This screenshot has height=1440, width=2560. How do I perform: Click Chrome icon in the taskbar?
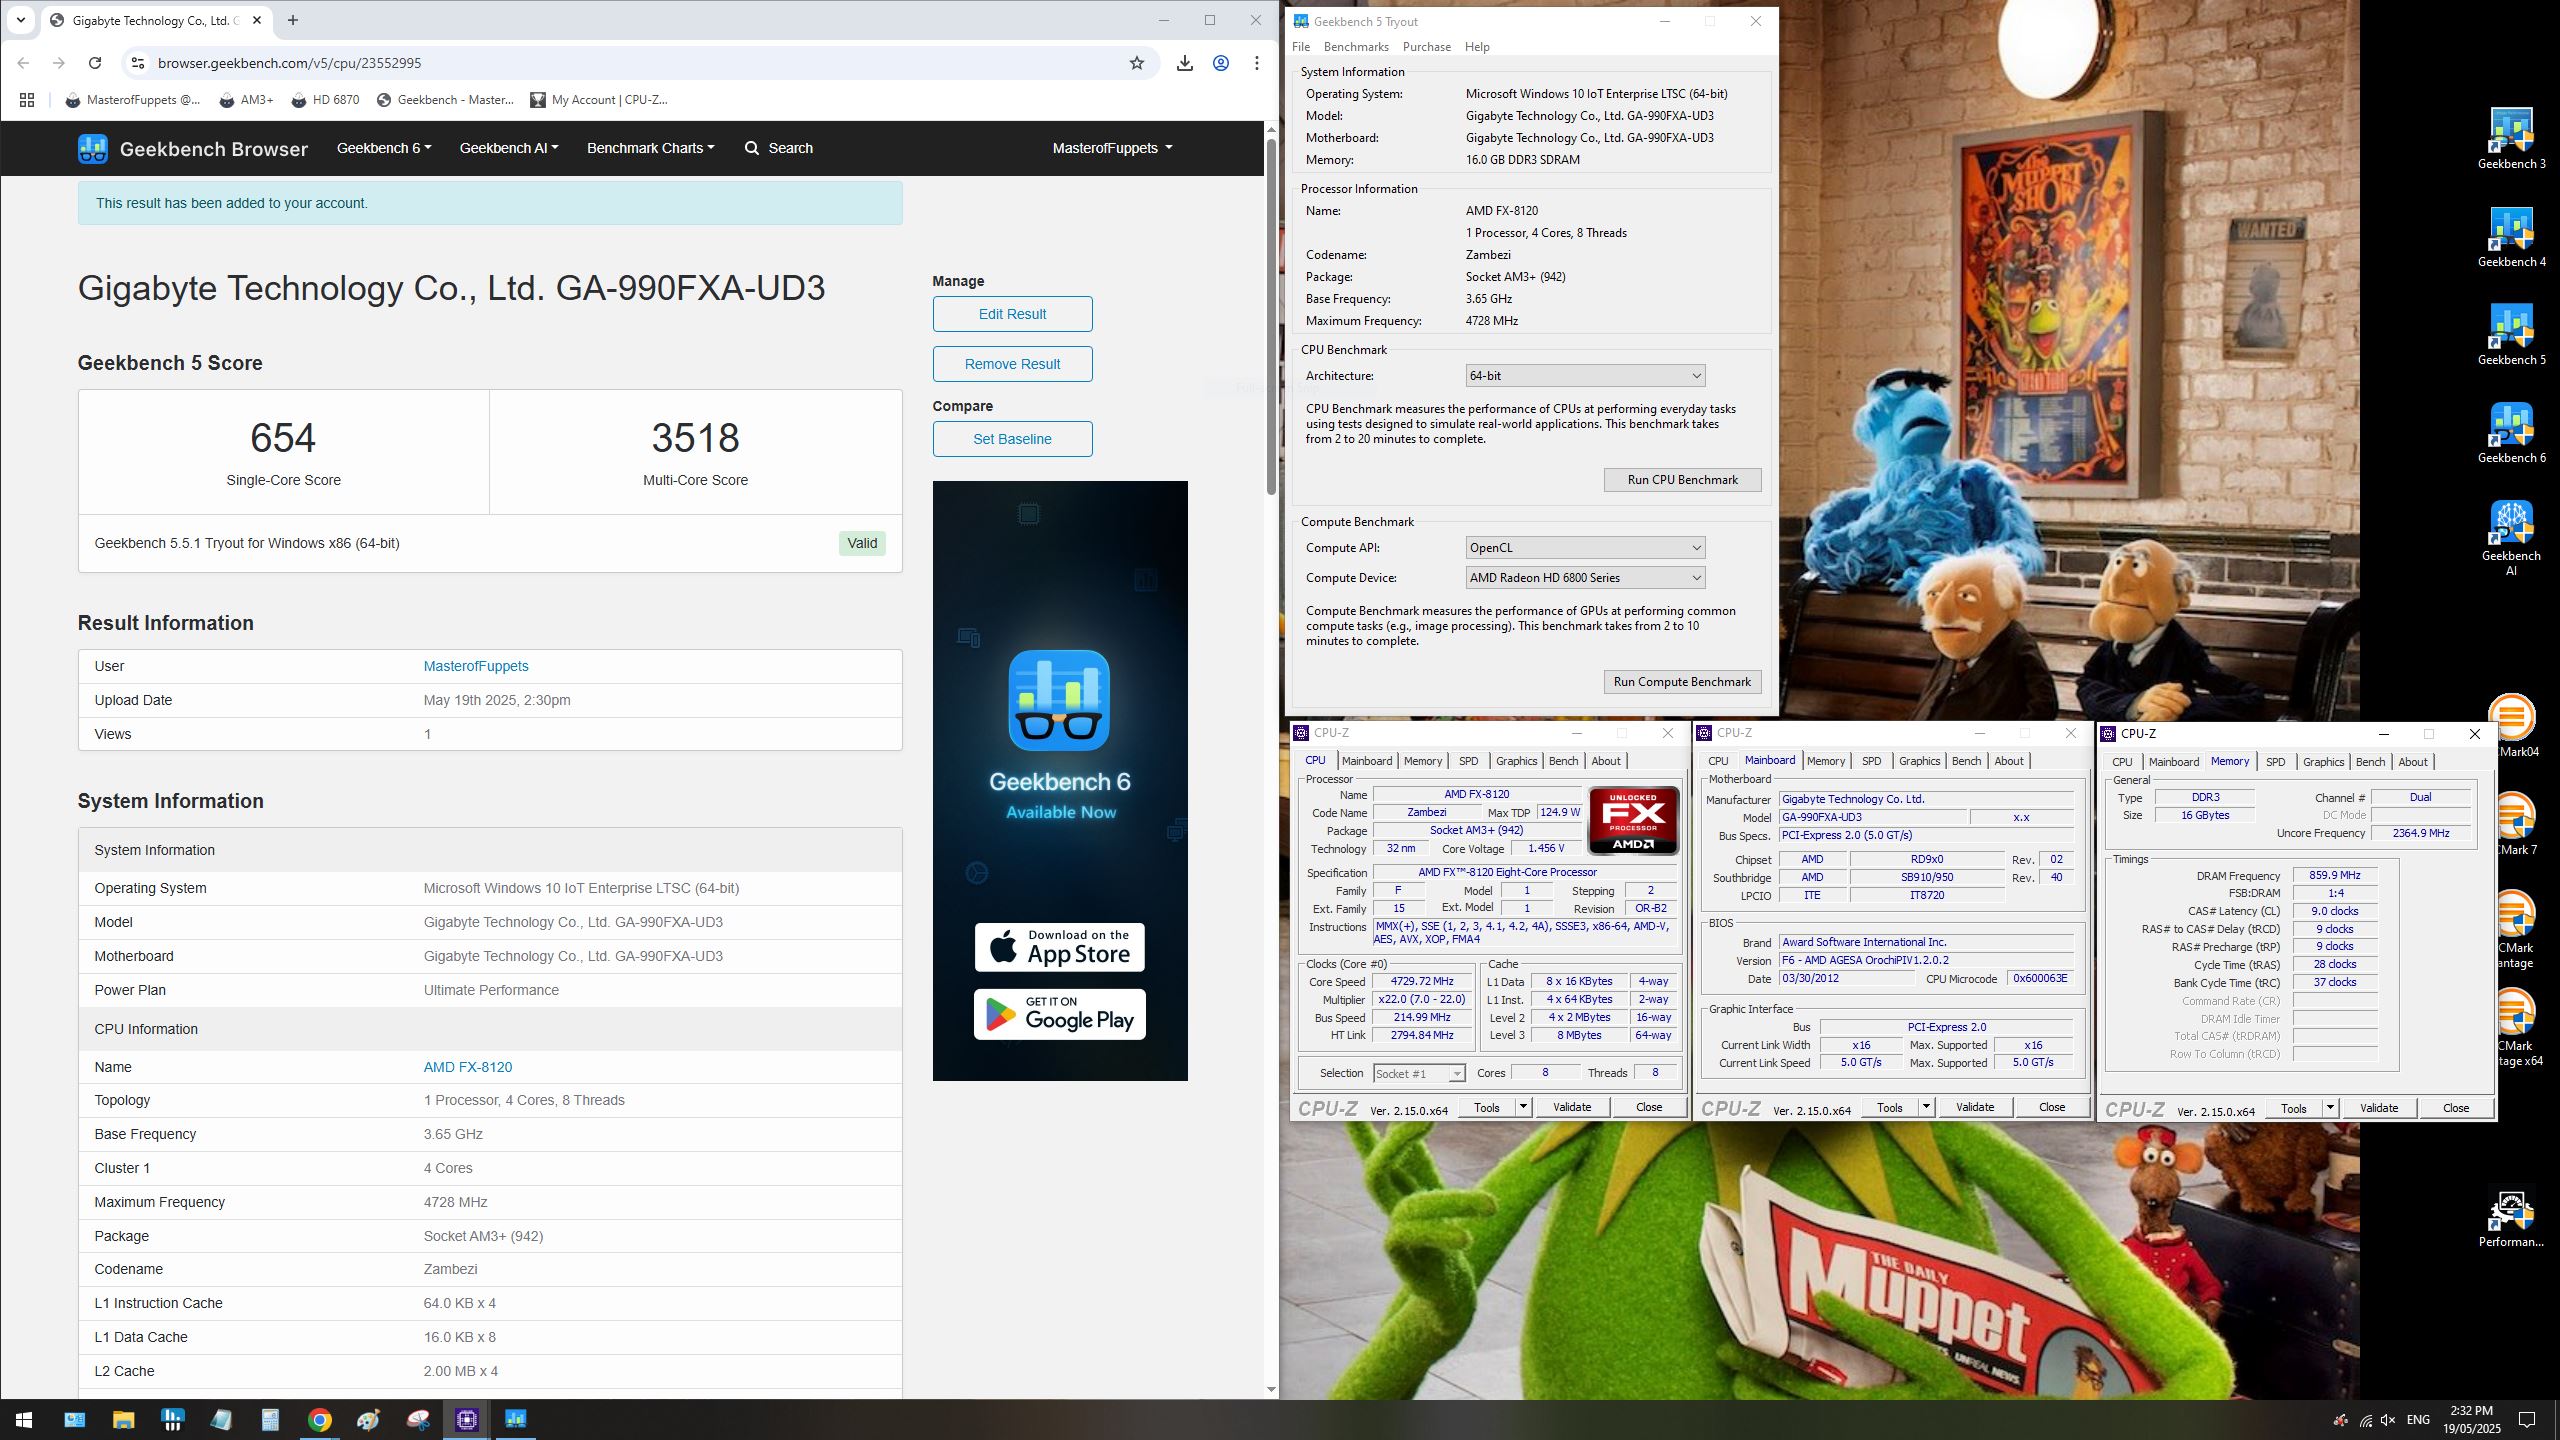[x=320, y=1420]
